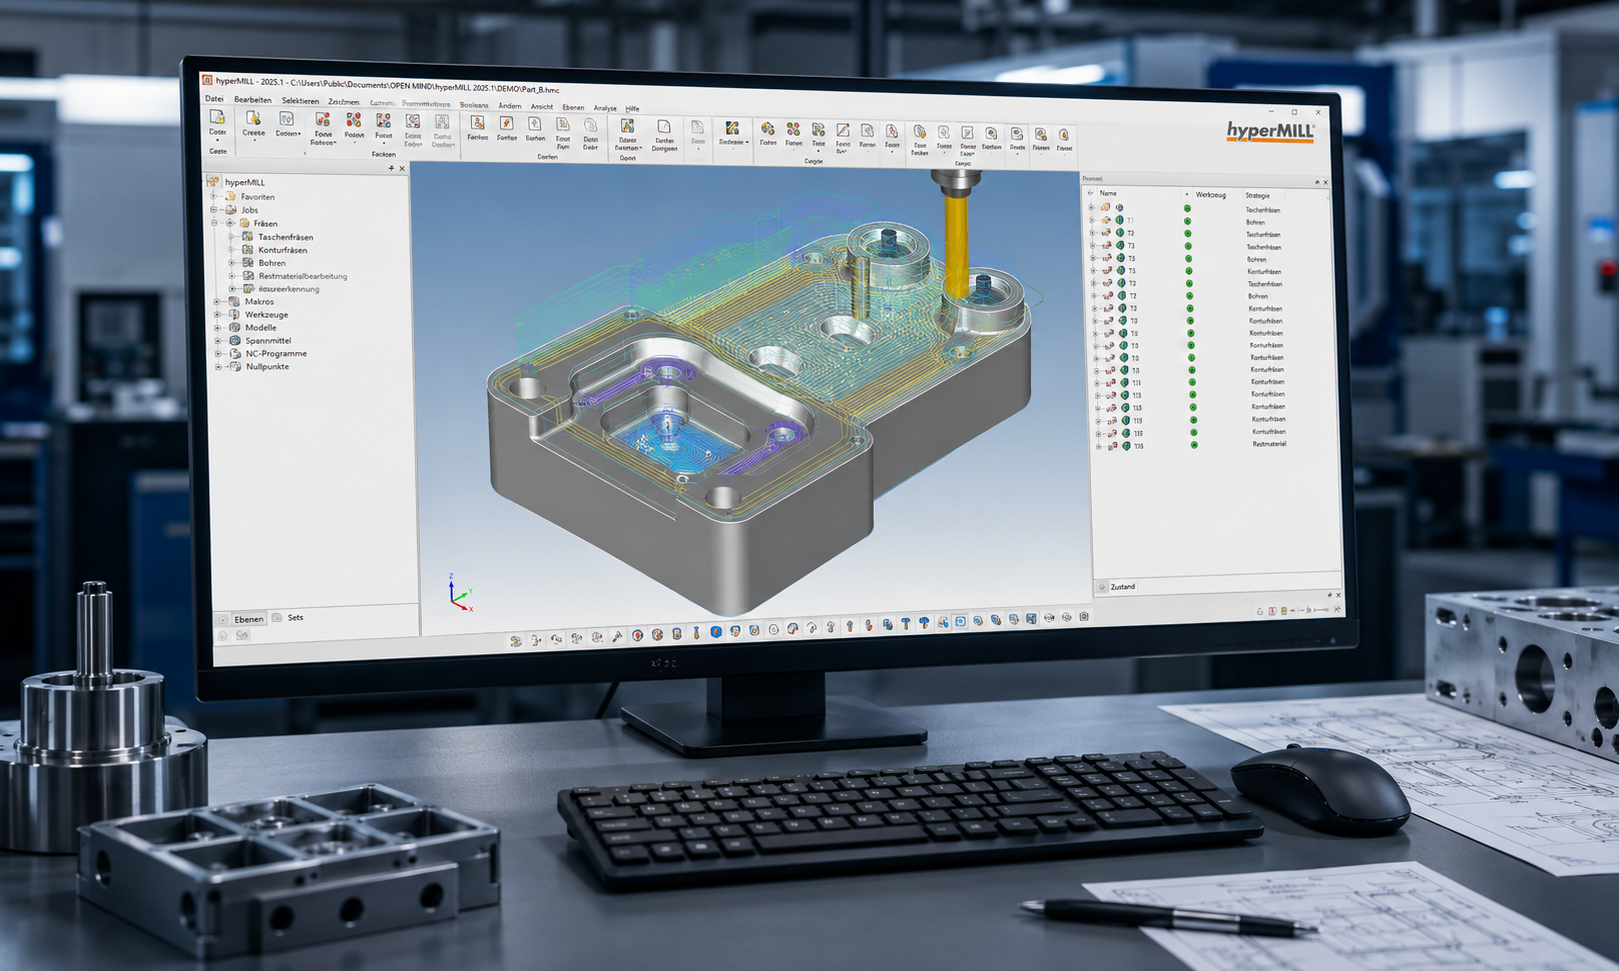The image size is (1619, 971).
Task: Expand the Spannmittel node
Action: 219,340
